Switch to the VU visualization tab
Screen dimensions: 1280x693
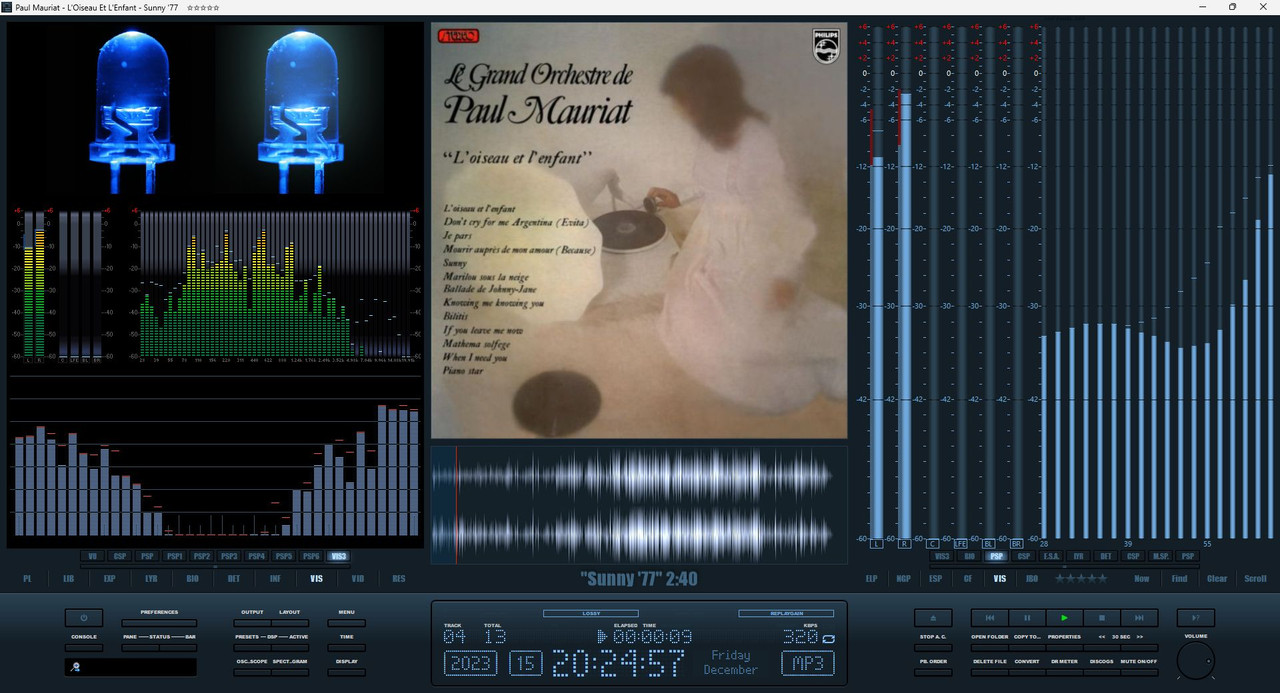93,556
